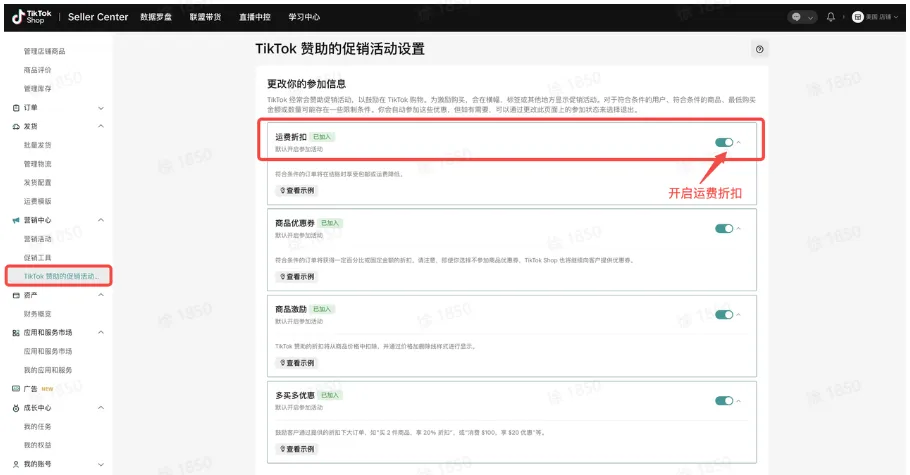Collapse the 商品优惠券 card with its chevron
This screenshot has height=475, width=910.
(x=739, y=228)
